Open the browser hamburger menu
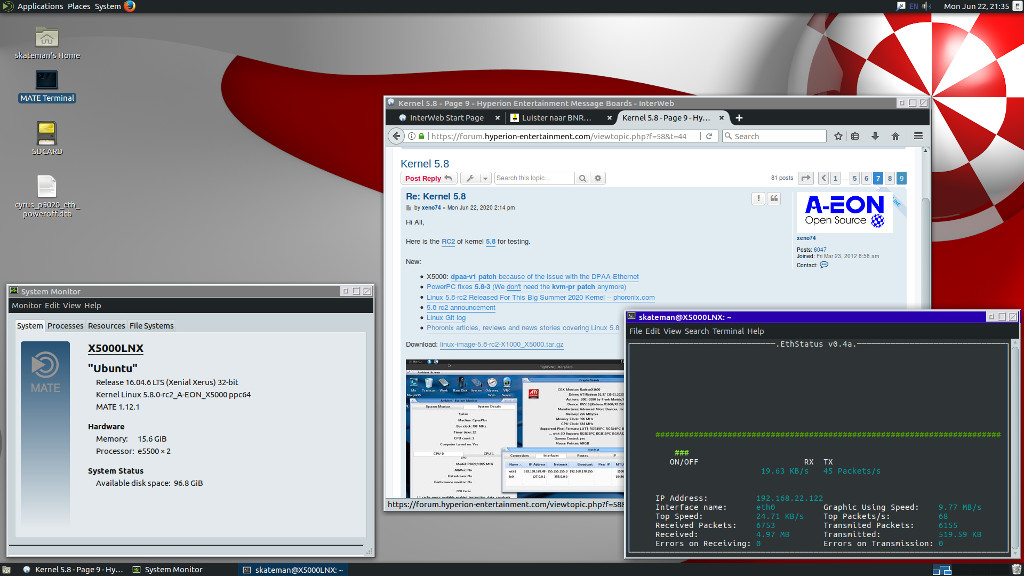The width and height of the screenshot is (1024, 576). [918, 136]
